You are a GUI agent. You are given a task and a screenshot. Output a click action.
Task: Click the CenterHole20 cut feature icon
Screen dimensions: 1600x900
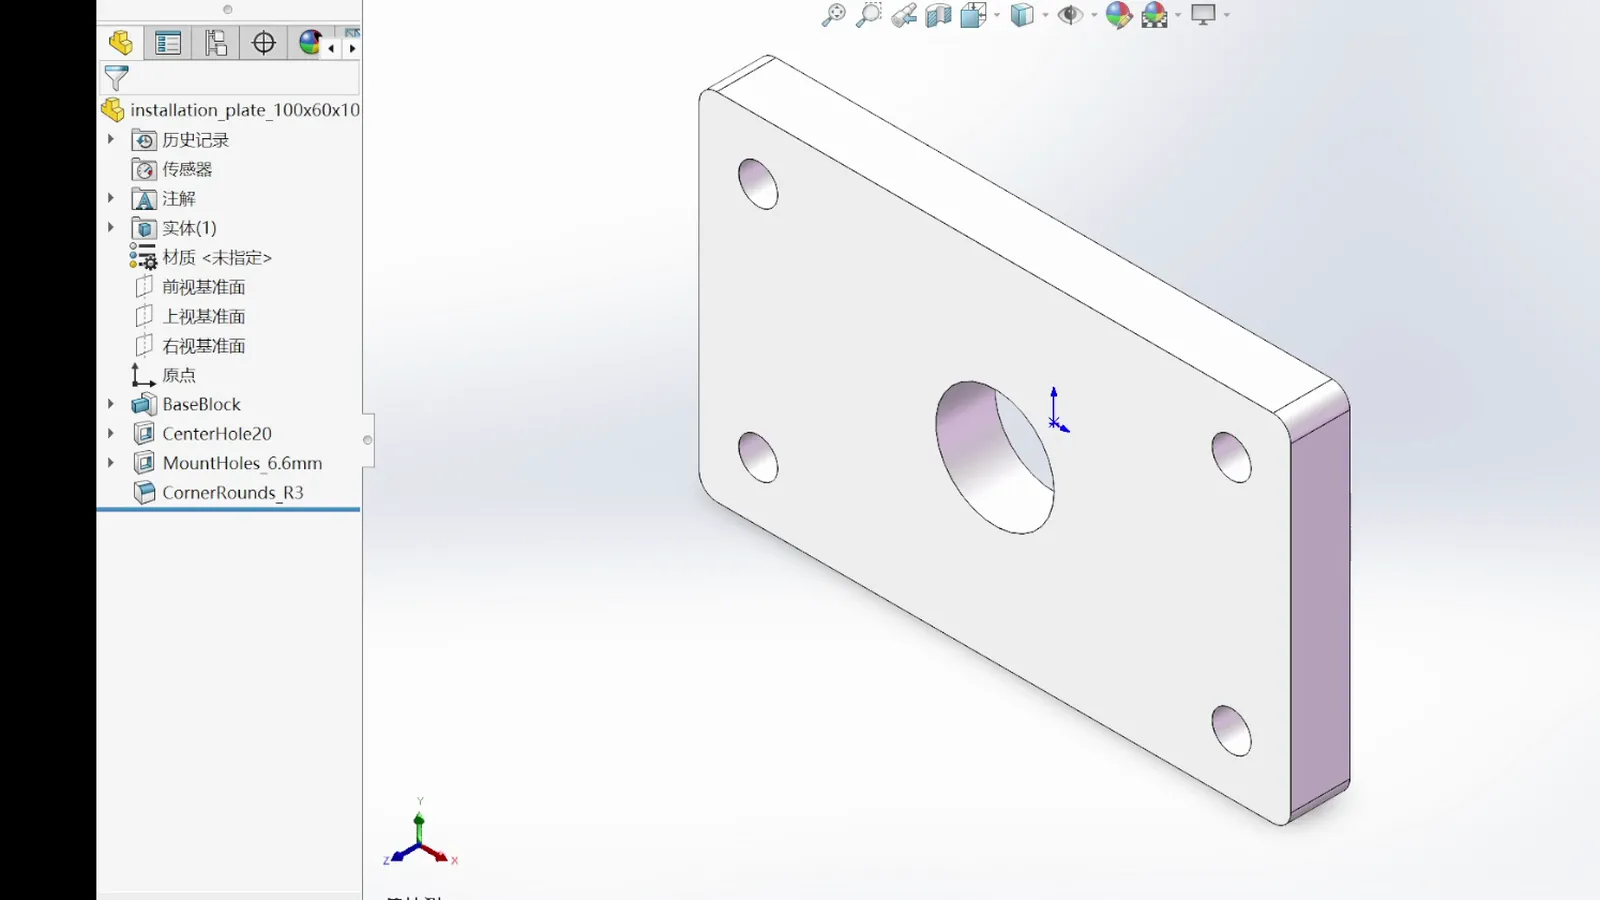click(x=144, y=433)
